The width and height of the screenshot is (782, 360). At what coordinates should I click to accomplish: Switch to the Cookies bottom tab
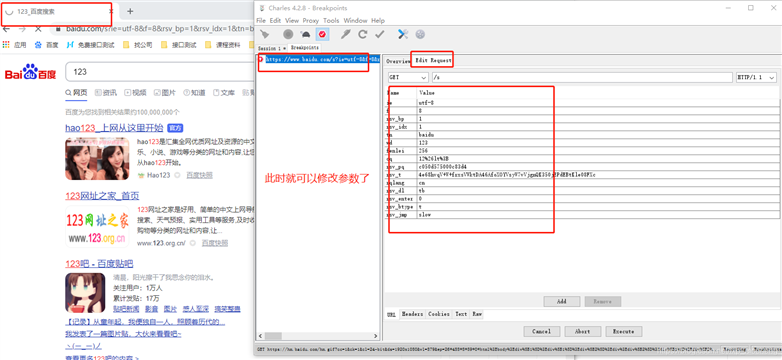click(439, 314)
